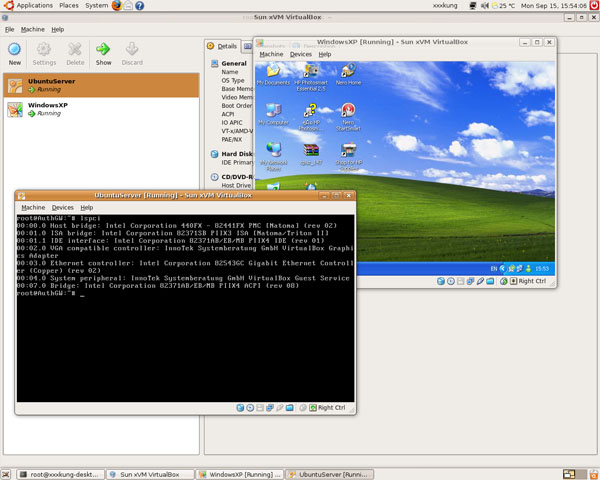The width and height of the screenshot is (600, 480).
Task: Open Machine menu in the UbuntuServer window
Action: (x=33, y=207)
